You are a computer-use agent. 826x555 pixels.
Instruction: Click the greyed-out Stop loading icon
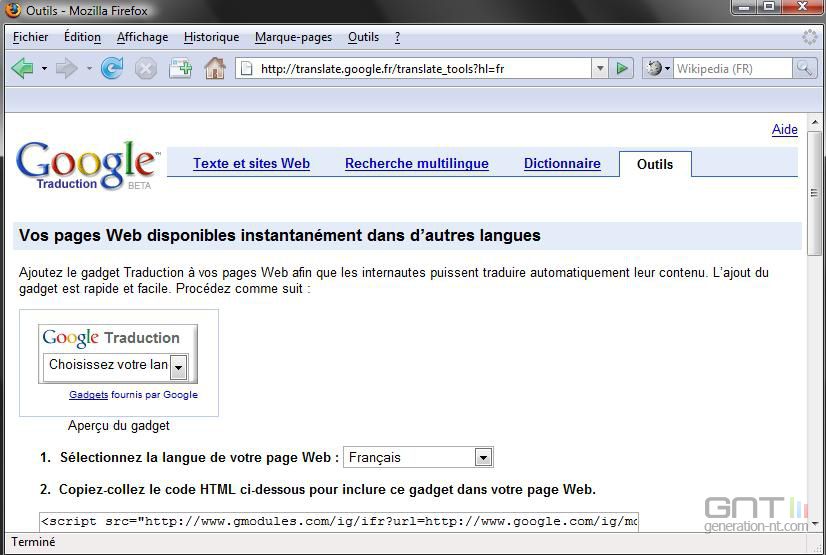(x=146, y=68)
